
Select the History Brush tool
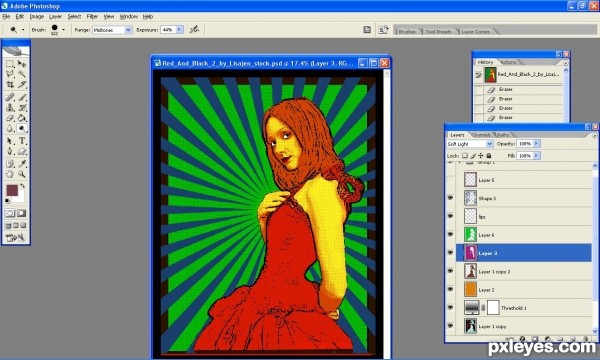(x=22, y=108)
